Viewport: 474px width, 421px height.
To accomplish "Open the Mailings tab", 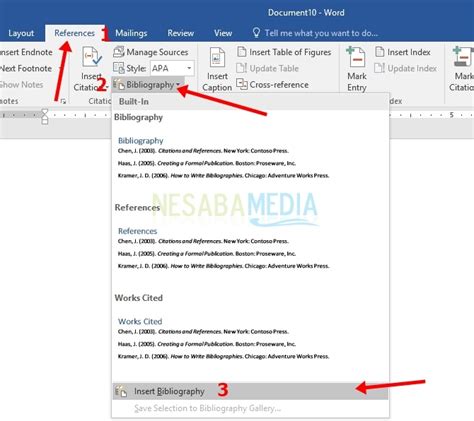I will click(131, 33).
